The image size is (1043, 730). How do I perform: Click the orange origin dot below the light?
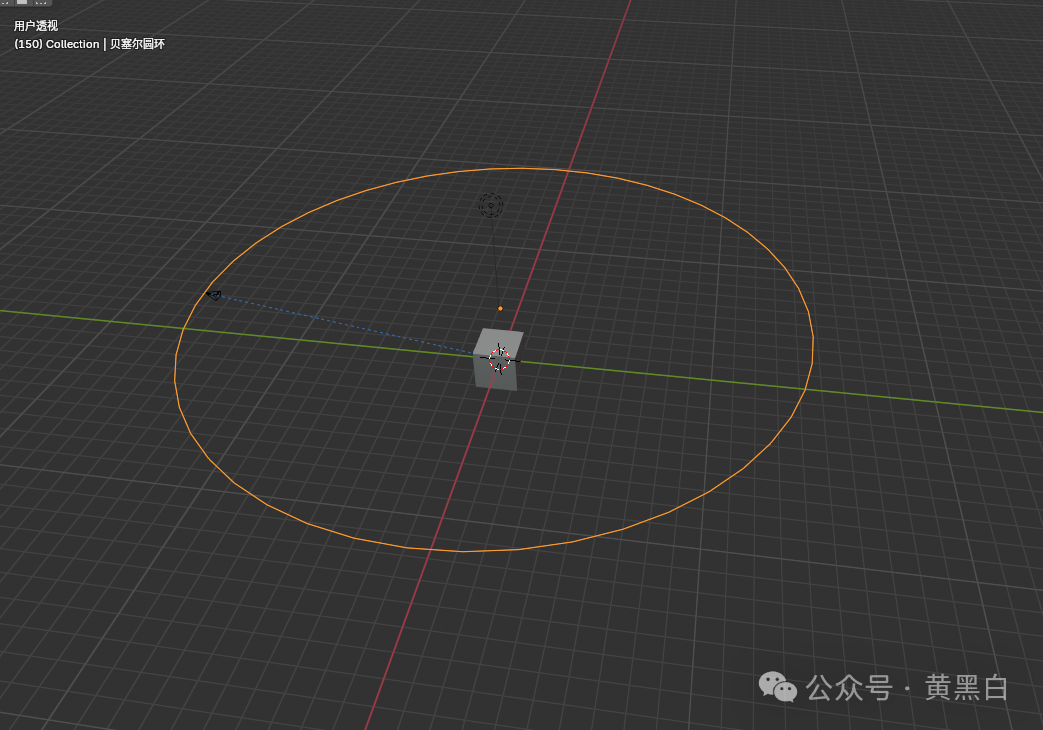point(500,308)
